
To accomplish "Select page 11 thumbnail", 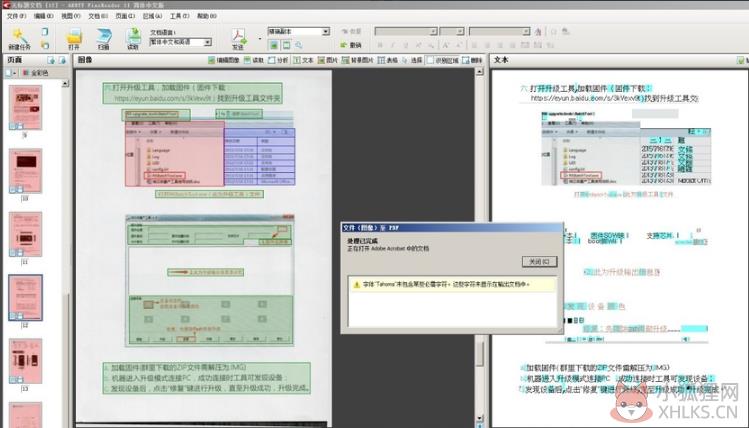I will click(25, 234).
